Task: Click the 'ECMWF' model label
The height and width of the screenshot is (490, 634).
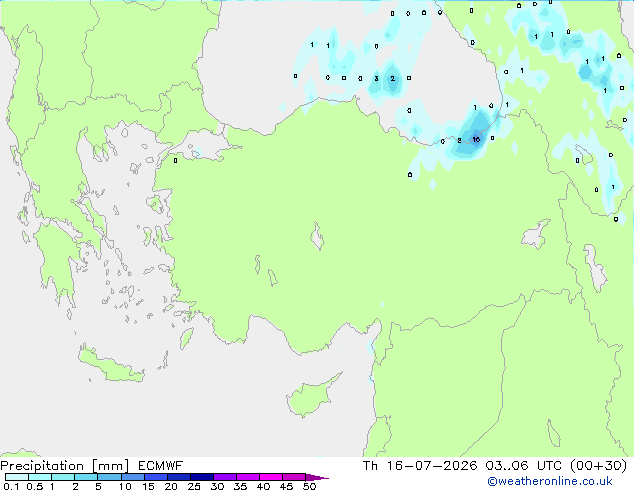Action: pyautogui.click(x=161, y=466)
